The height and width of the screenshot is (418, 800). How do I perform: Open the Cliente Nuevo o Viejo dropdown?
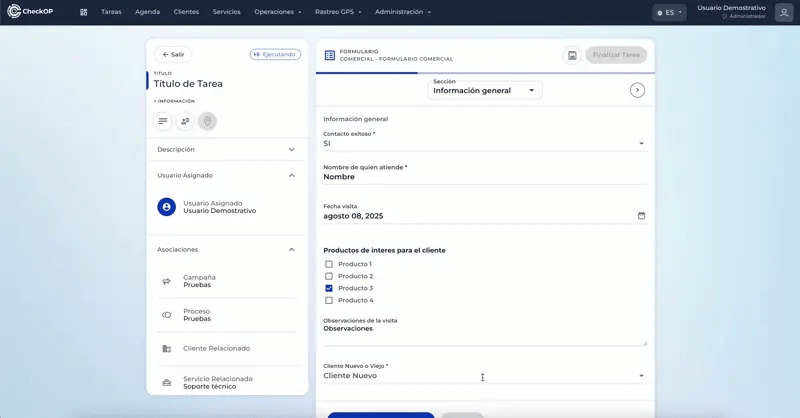[484, 376]
